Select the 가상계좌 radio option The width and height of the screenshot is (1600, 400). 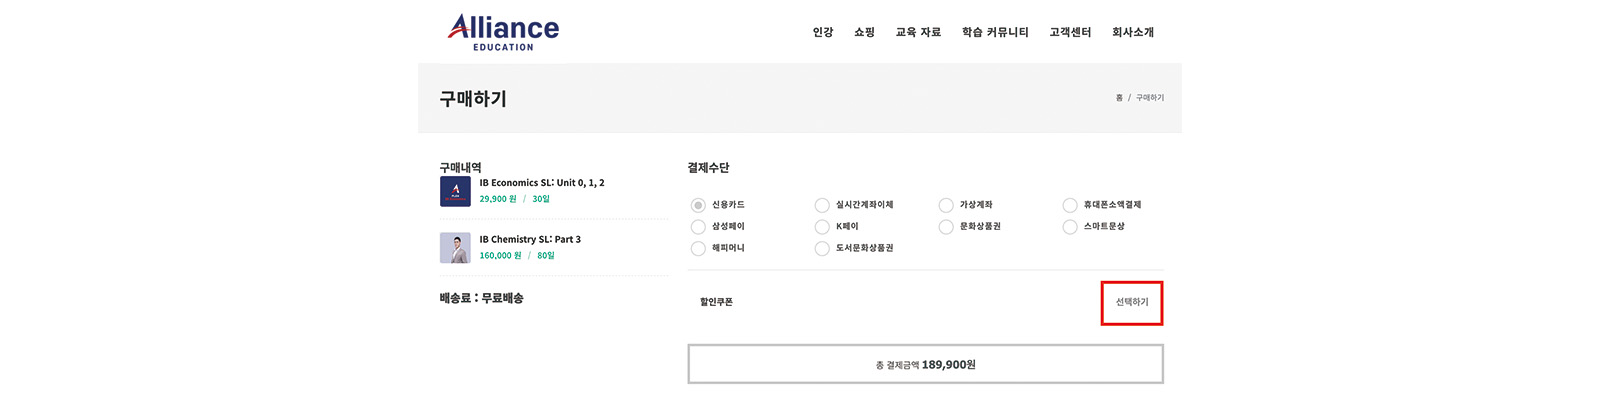(x=946, y=205)
